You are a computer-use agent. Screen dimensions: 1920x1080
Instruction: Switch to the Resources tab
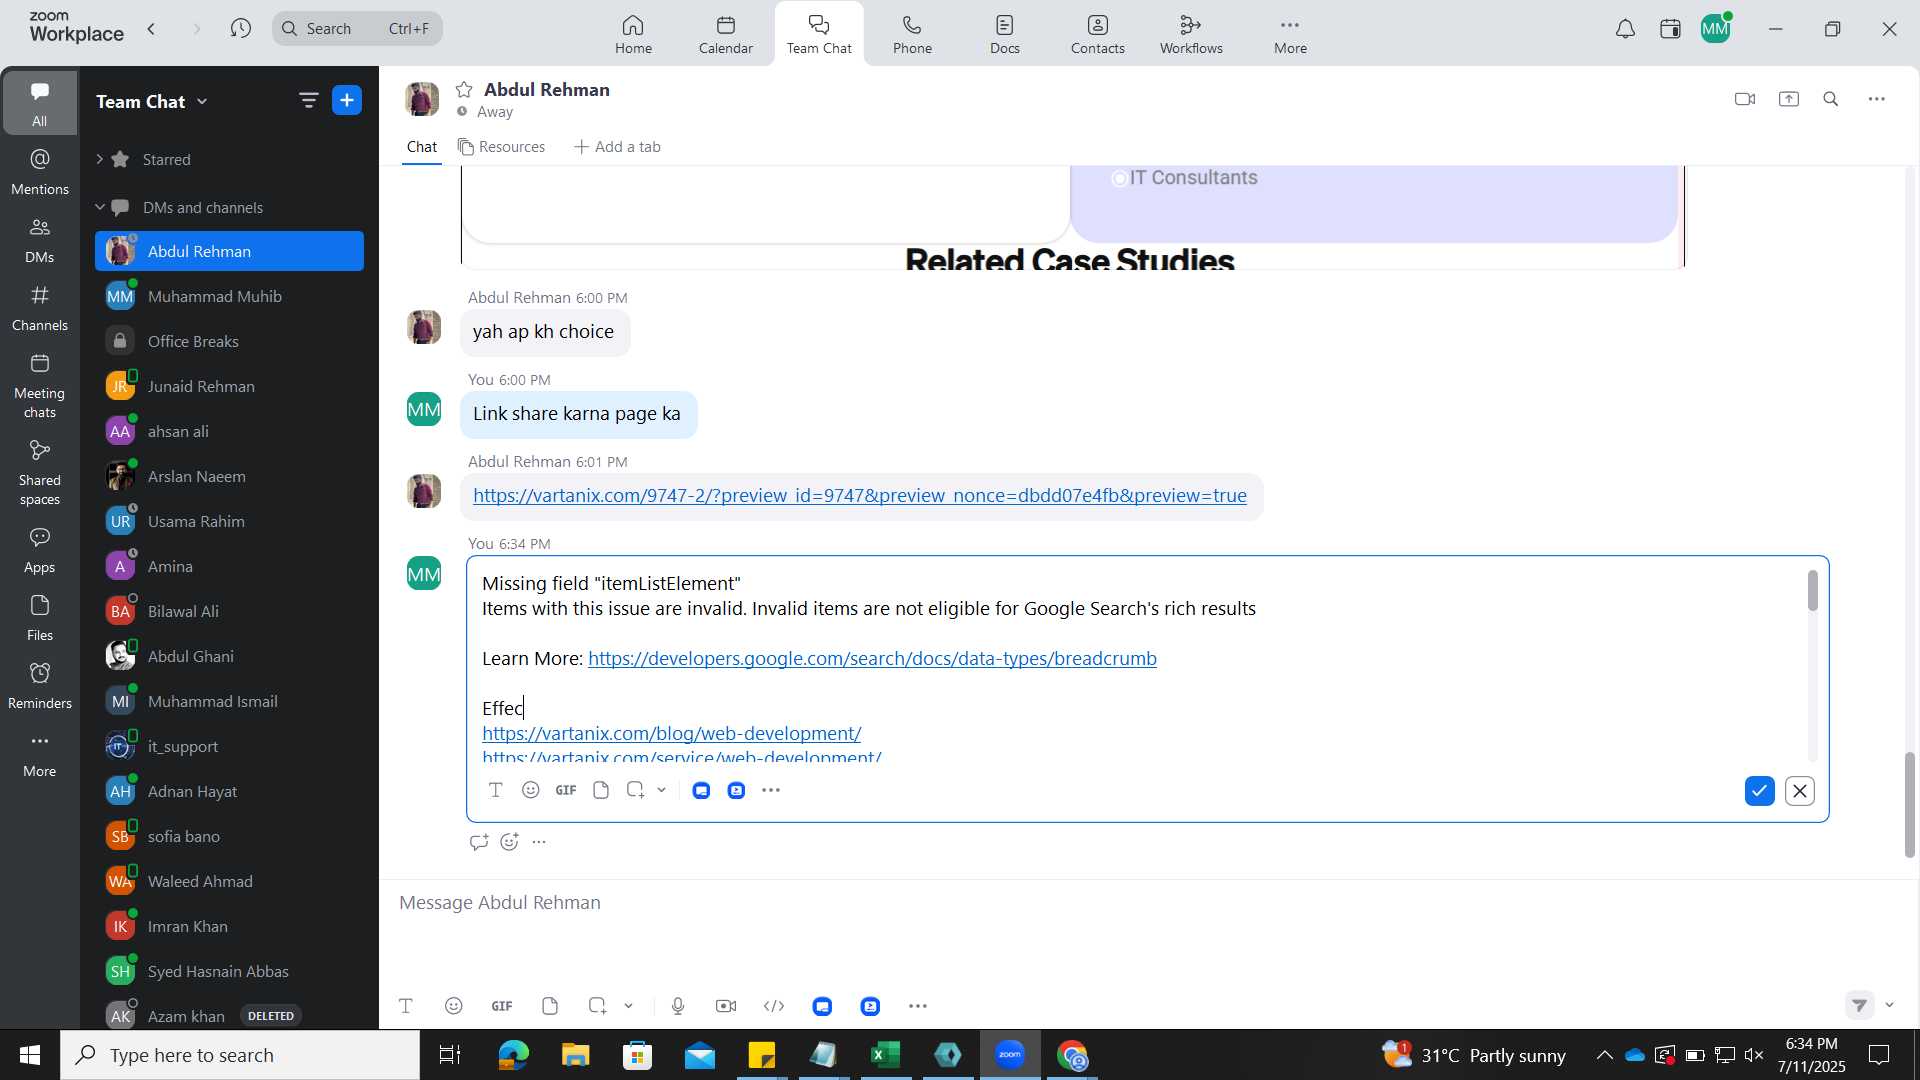click(x=502, y=147)
